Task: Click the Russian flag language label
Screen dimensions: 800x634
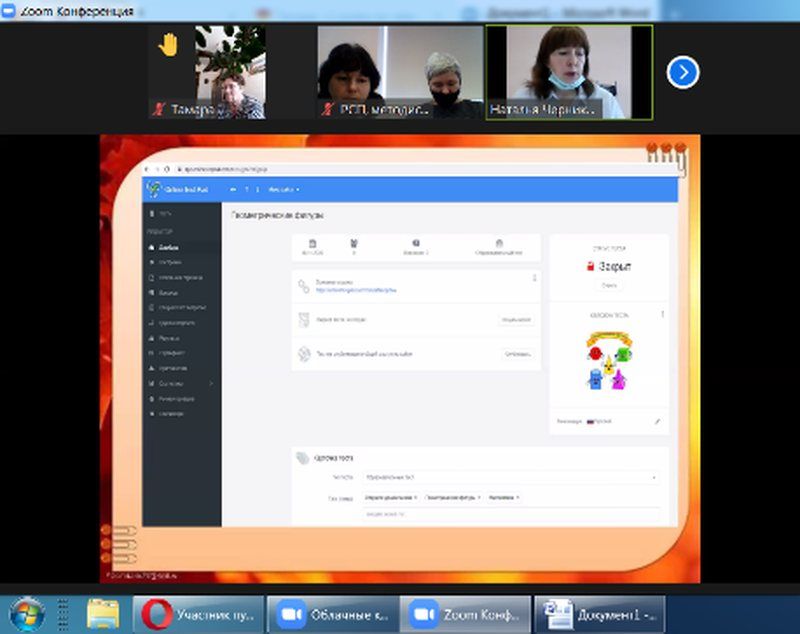Action: coord(599,421)
